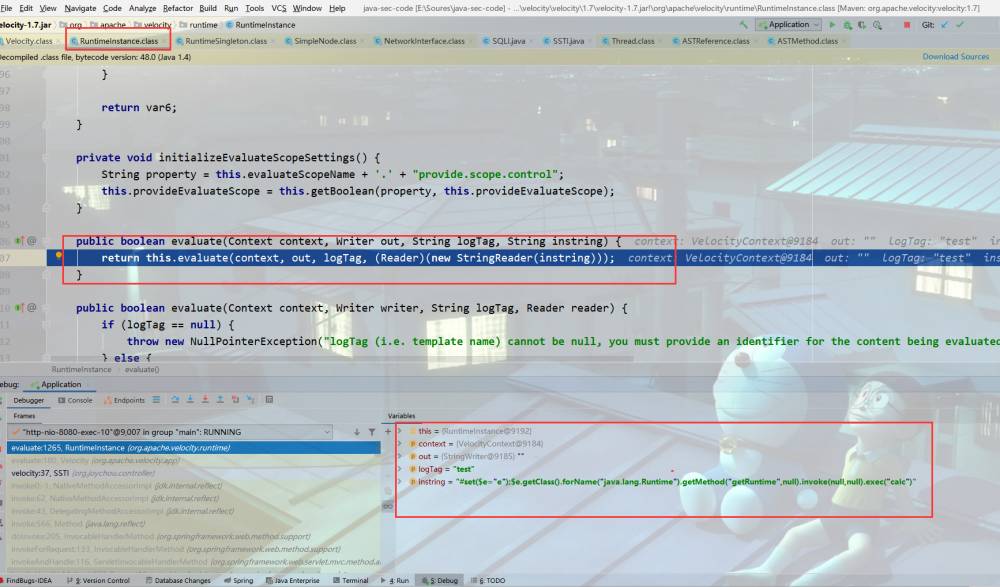Screen dimensions: 1000x587
Task: Click the Build project hammer icon
Action: tap(744, 24)
